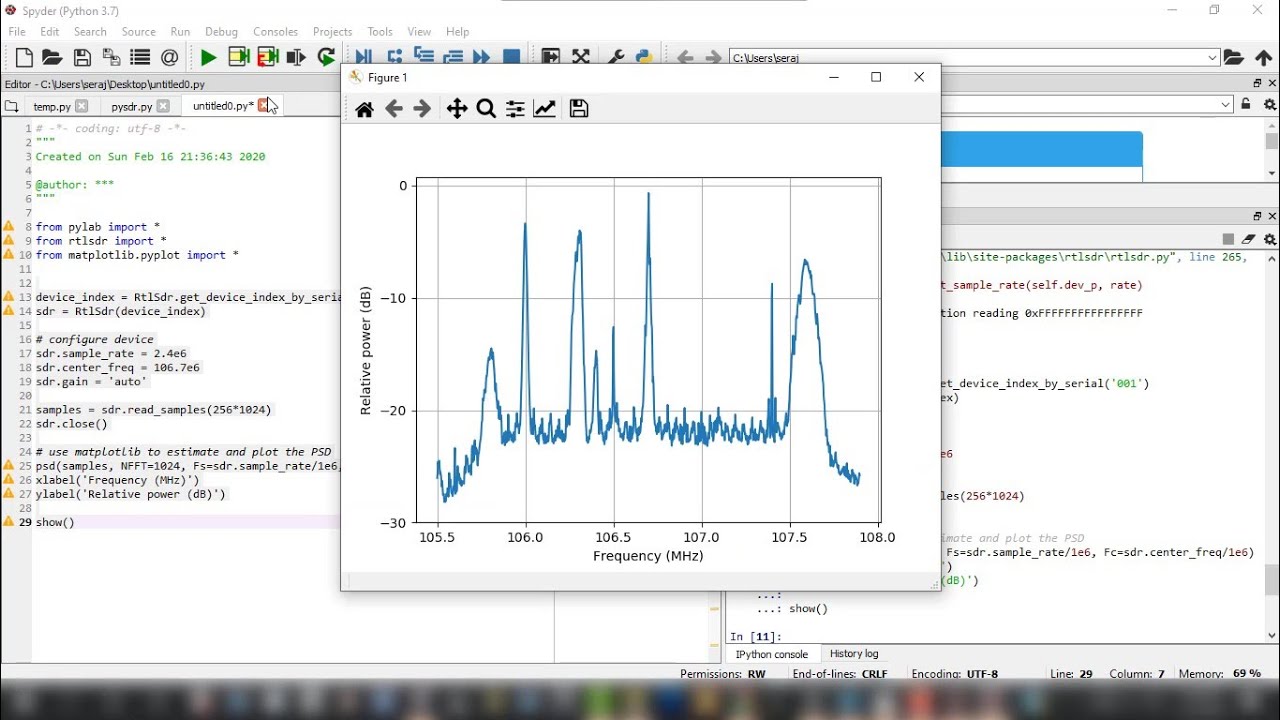Viewport: 1280px width, 720px height.
Task: Open the Source menu
Action: pyautogui.click(x=138, y=32)
